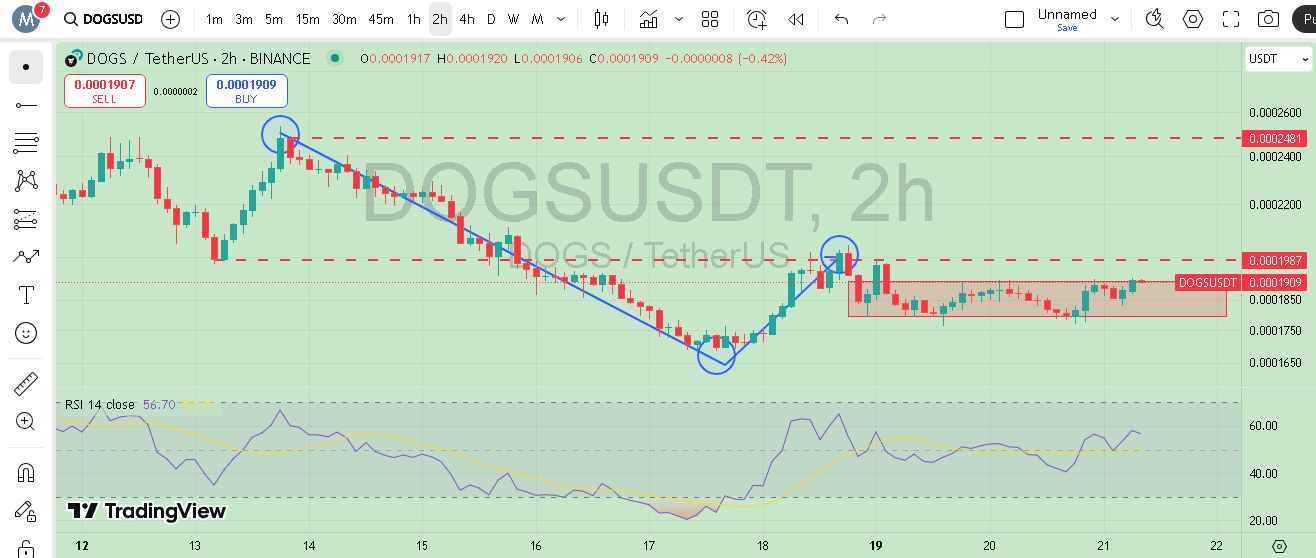Click the green market status dot

coord(335,59)
